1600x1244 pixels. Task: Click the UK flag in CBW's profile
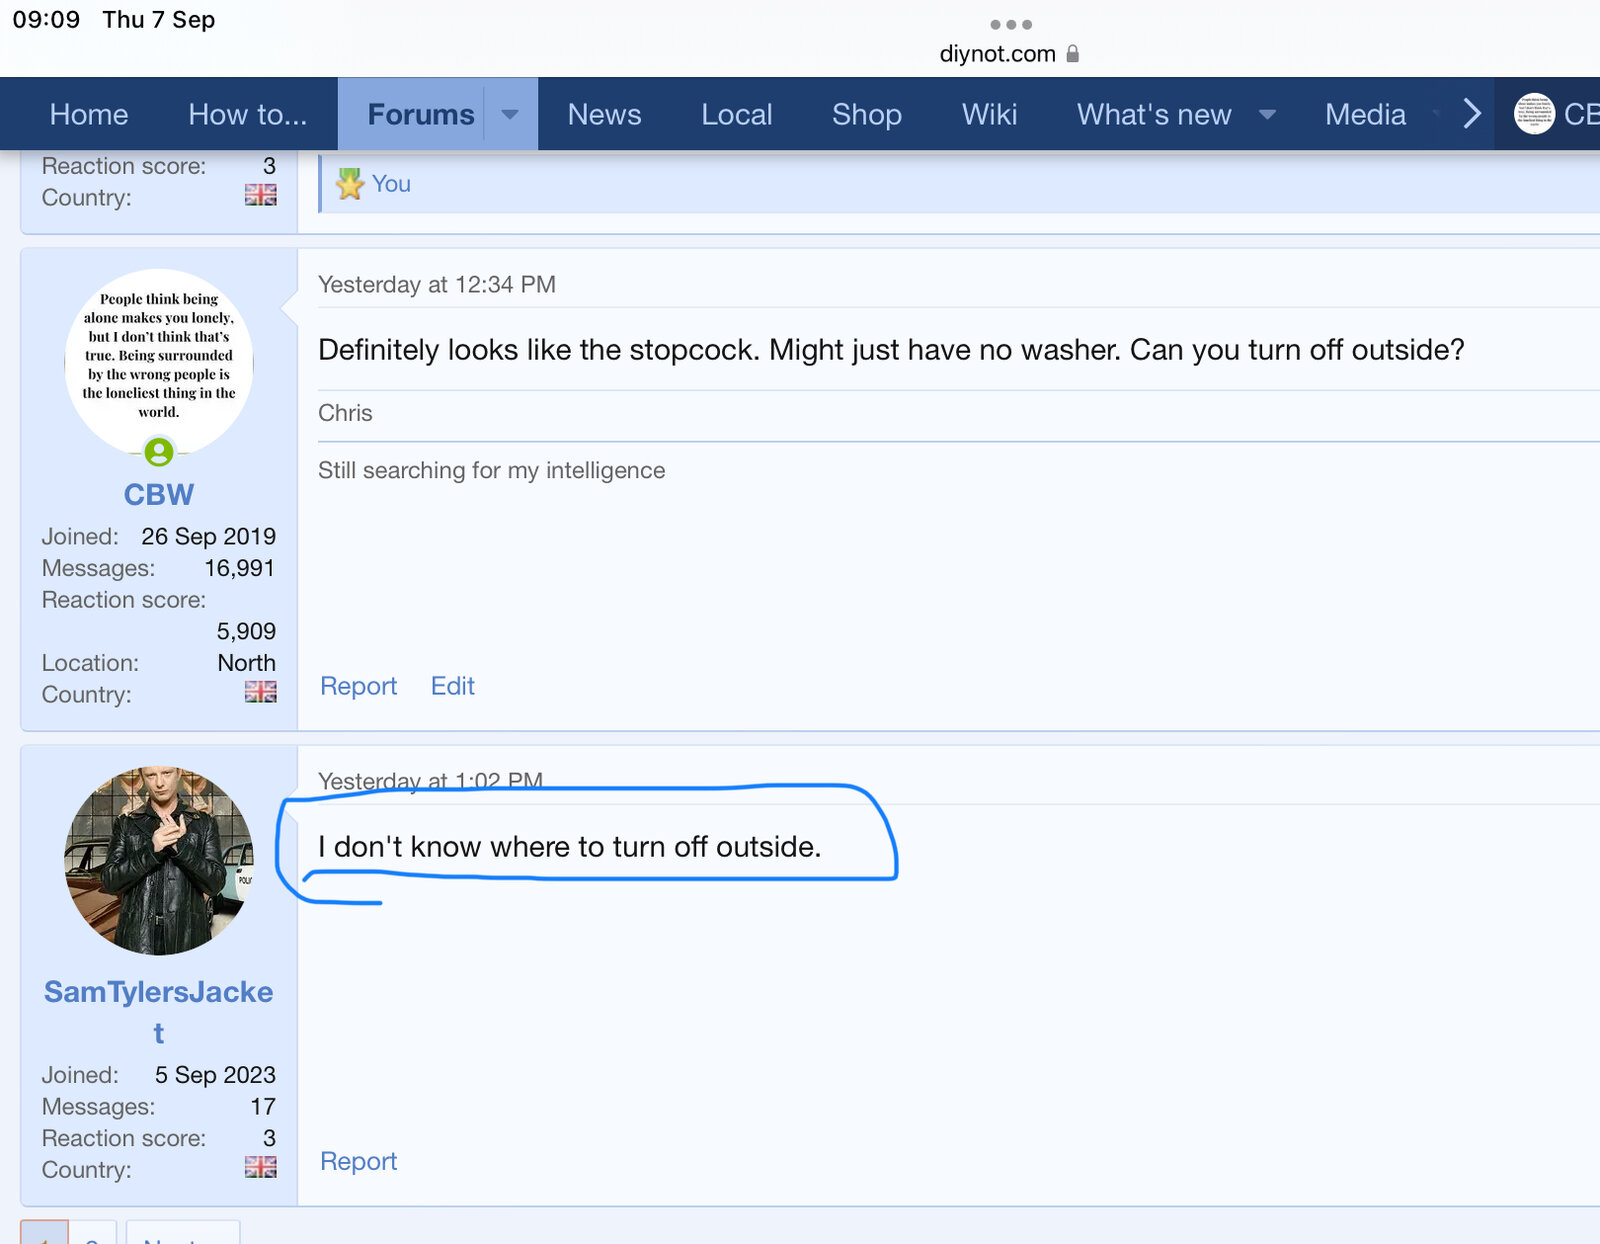(260, 692)
